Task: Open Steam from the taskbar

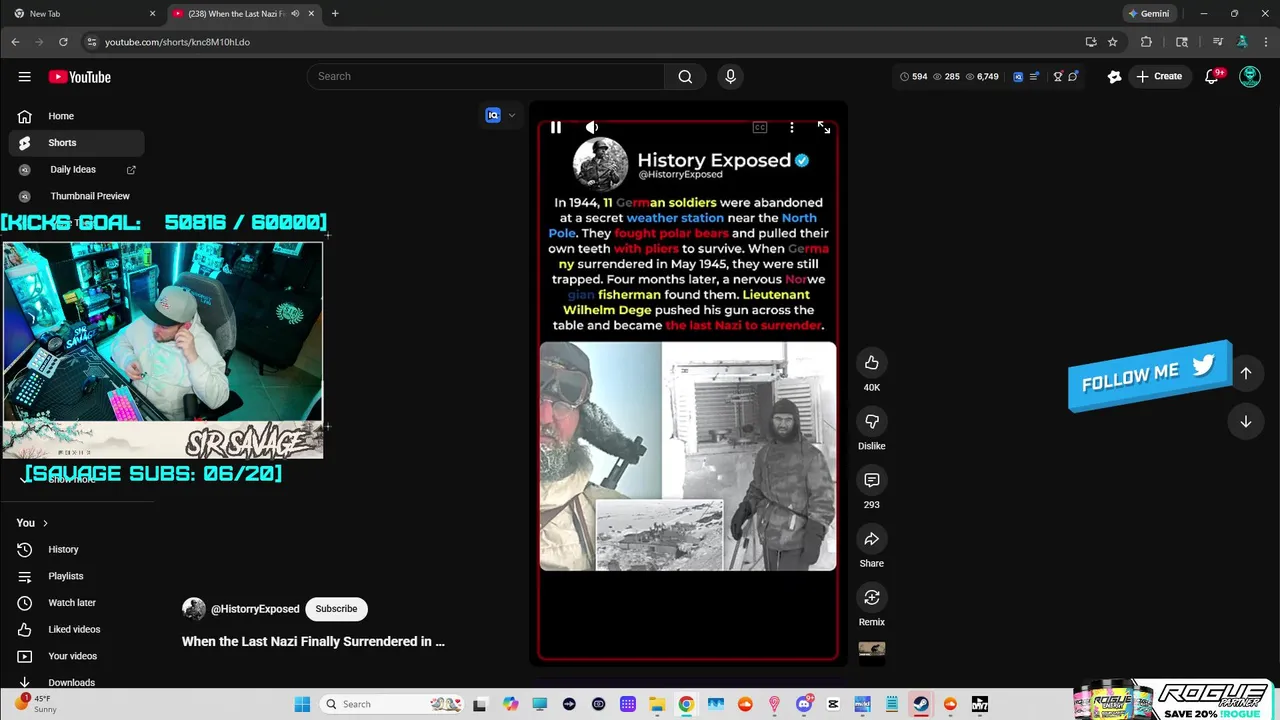Action: (921, 704)
